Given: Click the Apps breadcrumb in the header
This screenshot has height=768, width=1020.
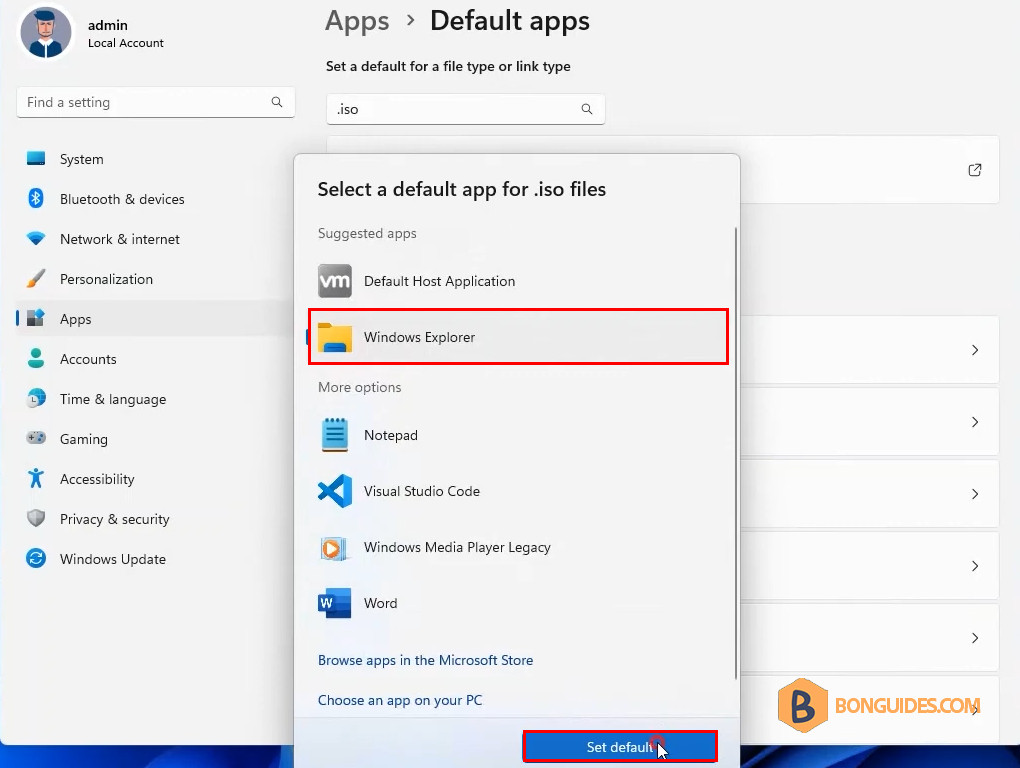Looking at the screenshot, I should pyautogui.click(x=357, y=21).
